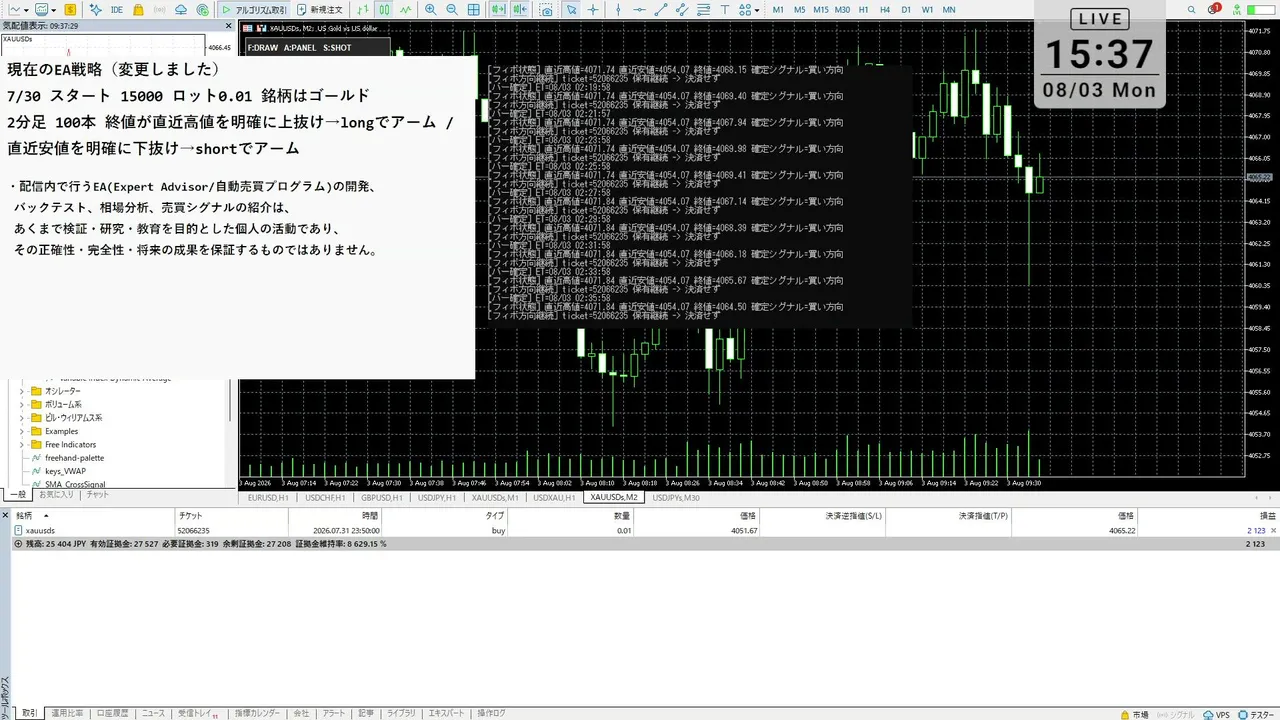1280x720 pixels.
Task: Open the IDE MetaEditor button
Action: (117, 9)
